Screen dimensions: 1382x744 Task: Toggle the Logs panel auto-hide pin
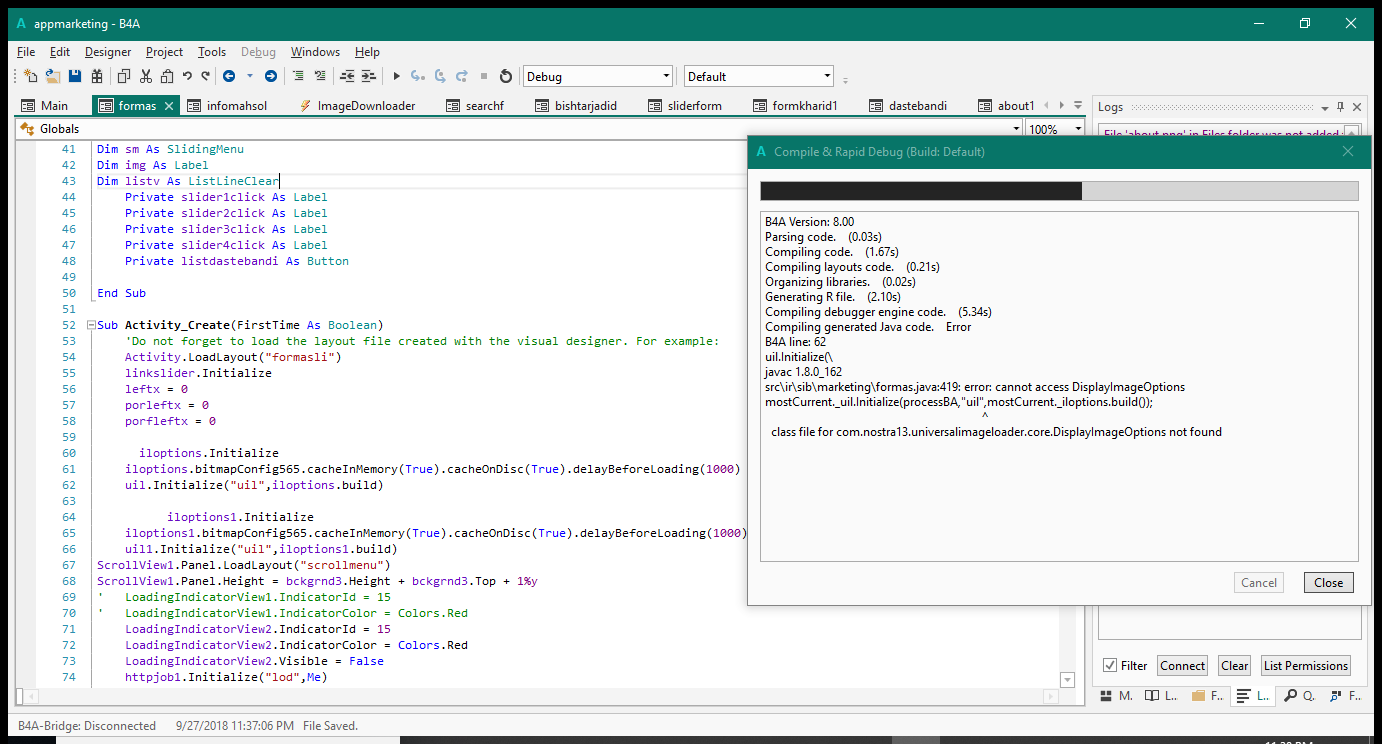point(1340,107)
